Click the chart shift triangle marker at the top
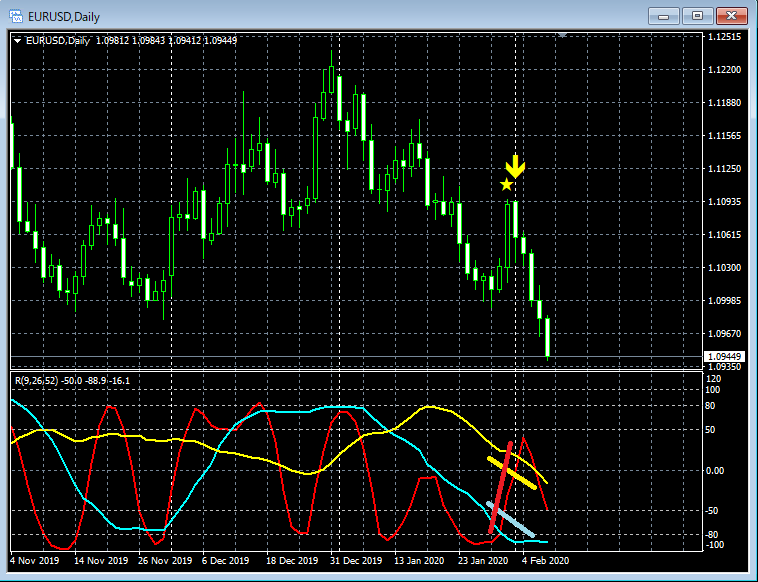Screen dimensions: 758x582 562,35
